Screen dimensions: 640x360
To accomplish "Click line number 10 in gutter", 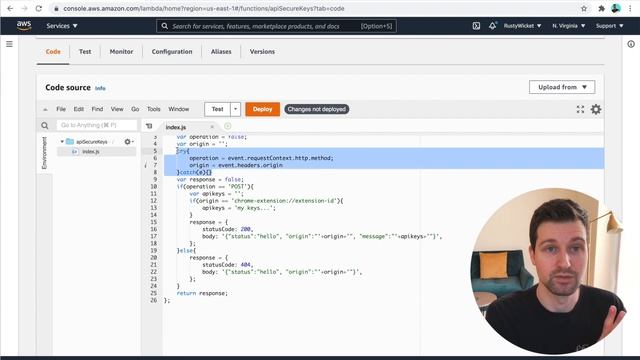I will (153, 187).
